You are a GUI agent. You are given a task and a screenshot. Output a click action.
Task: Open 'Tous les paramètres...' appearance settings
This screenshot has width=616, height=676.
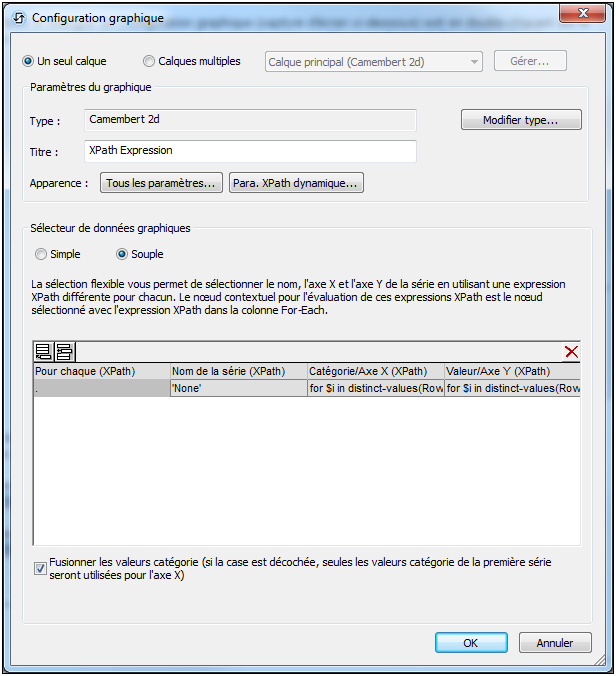click(x=162, y=183)
